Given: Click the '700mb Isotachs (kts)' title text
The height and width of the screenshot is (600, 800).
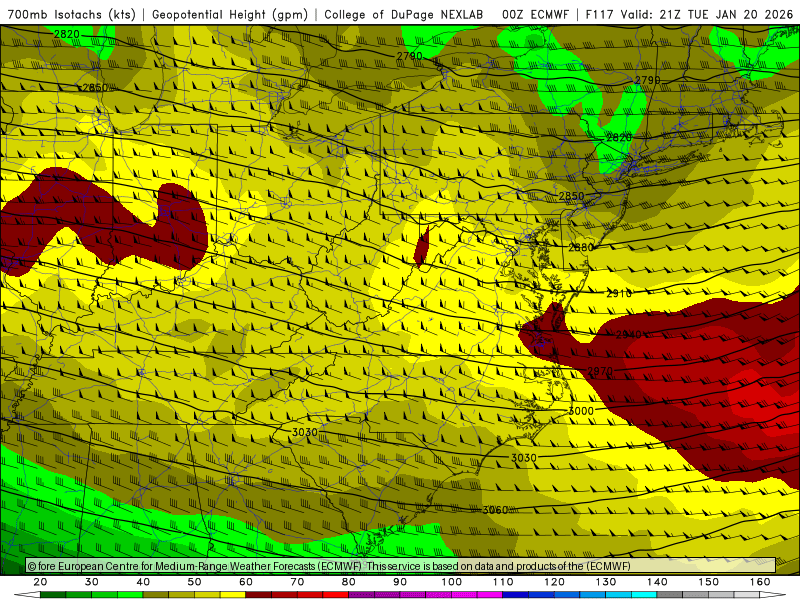Looking at the screenshot, I should pos(71,14).
